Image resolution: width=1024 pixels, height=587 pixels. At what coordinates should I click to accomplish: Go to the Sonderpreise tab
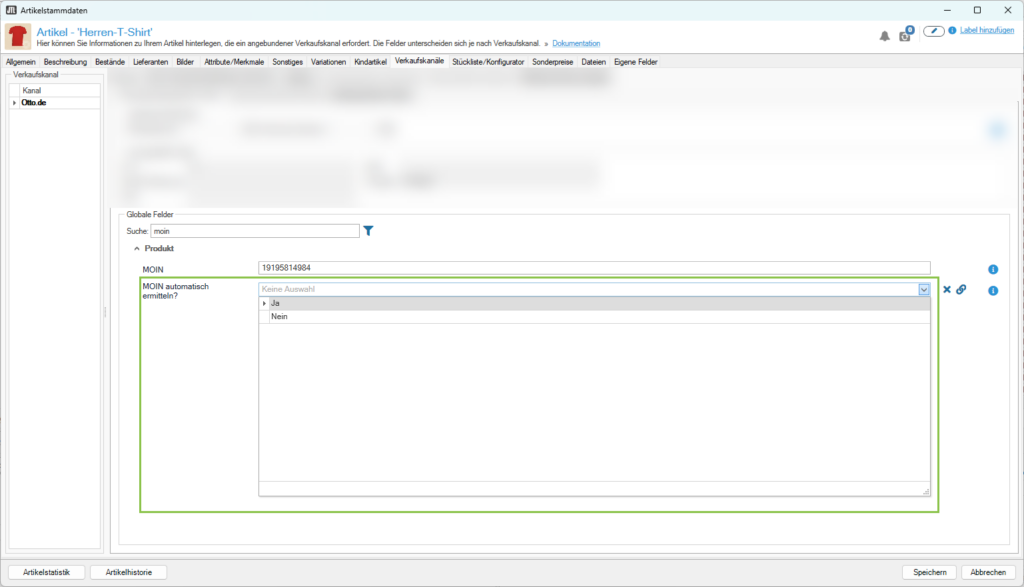(554, 62)
